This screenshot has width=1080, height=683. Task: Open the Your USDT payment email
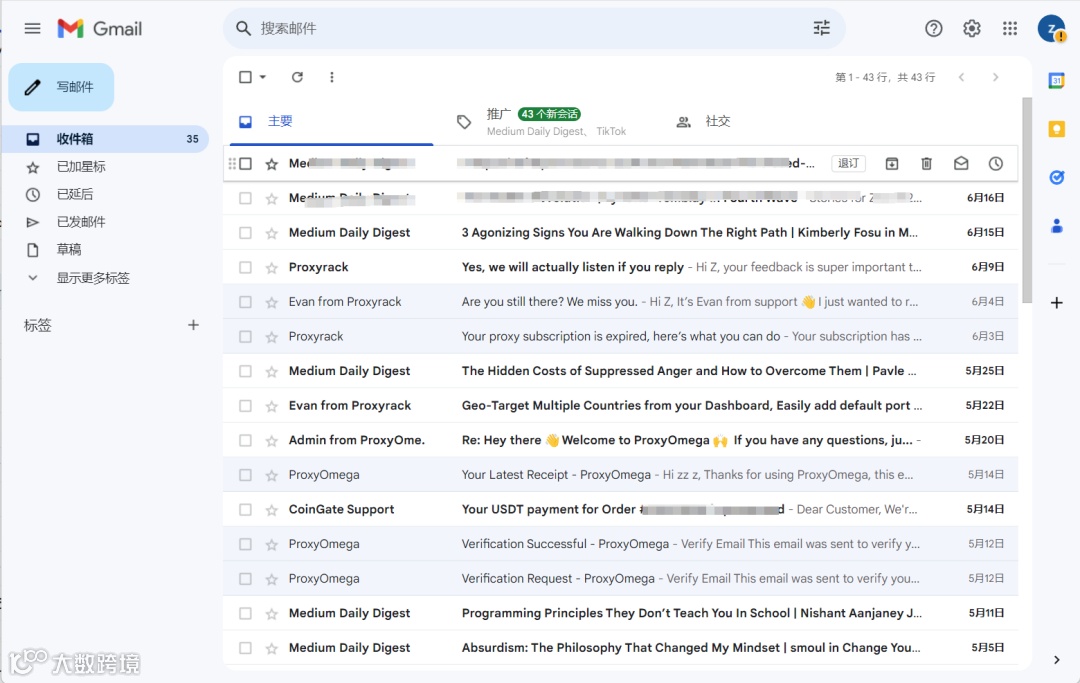tap(620, 509)
